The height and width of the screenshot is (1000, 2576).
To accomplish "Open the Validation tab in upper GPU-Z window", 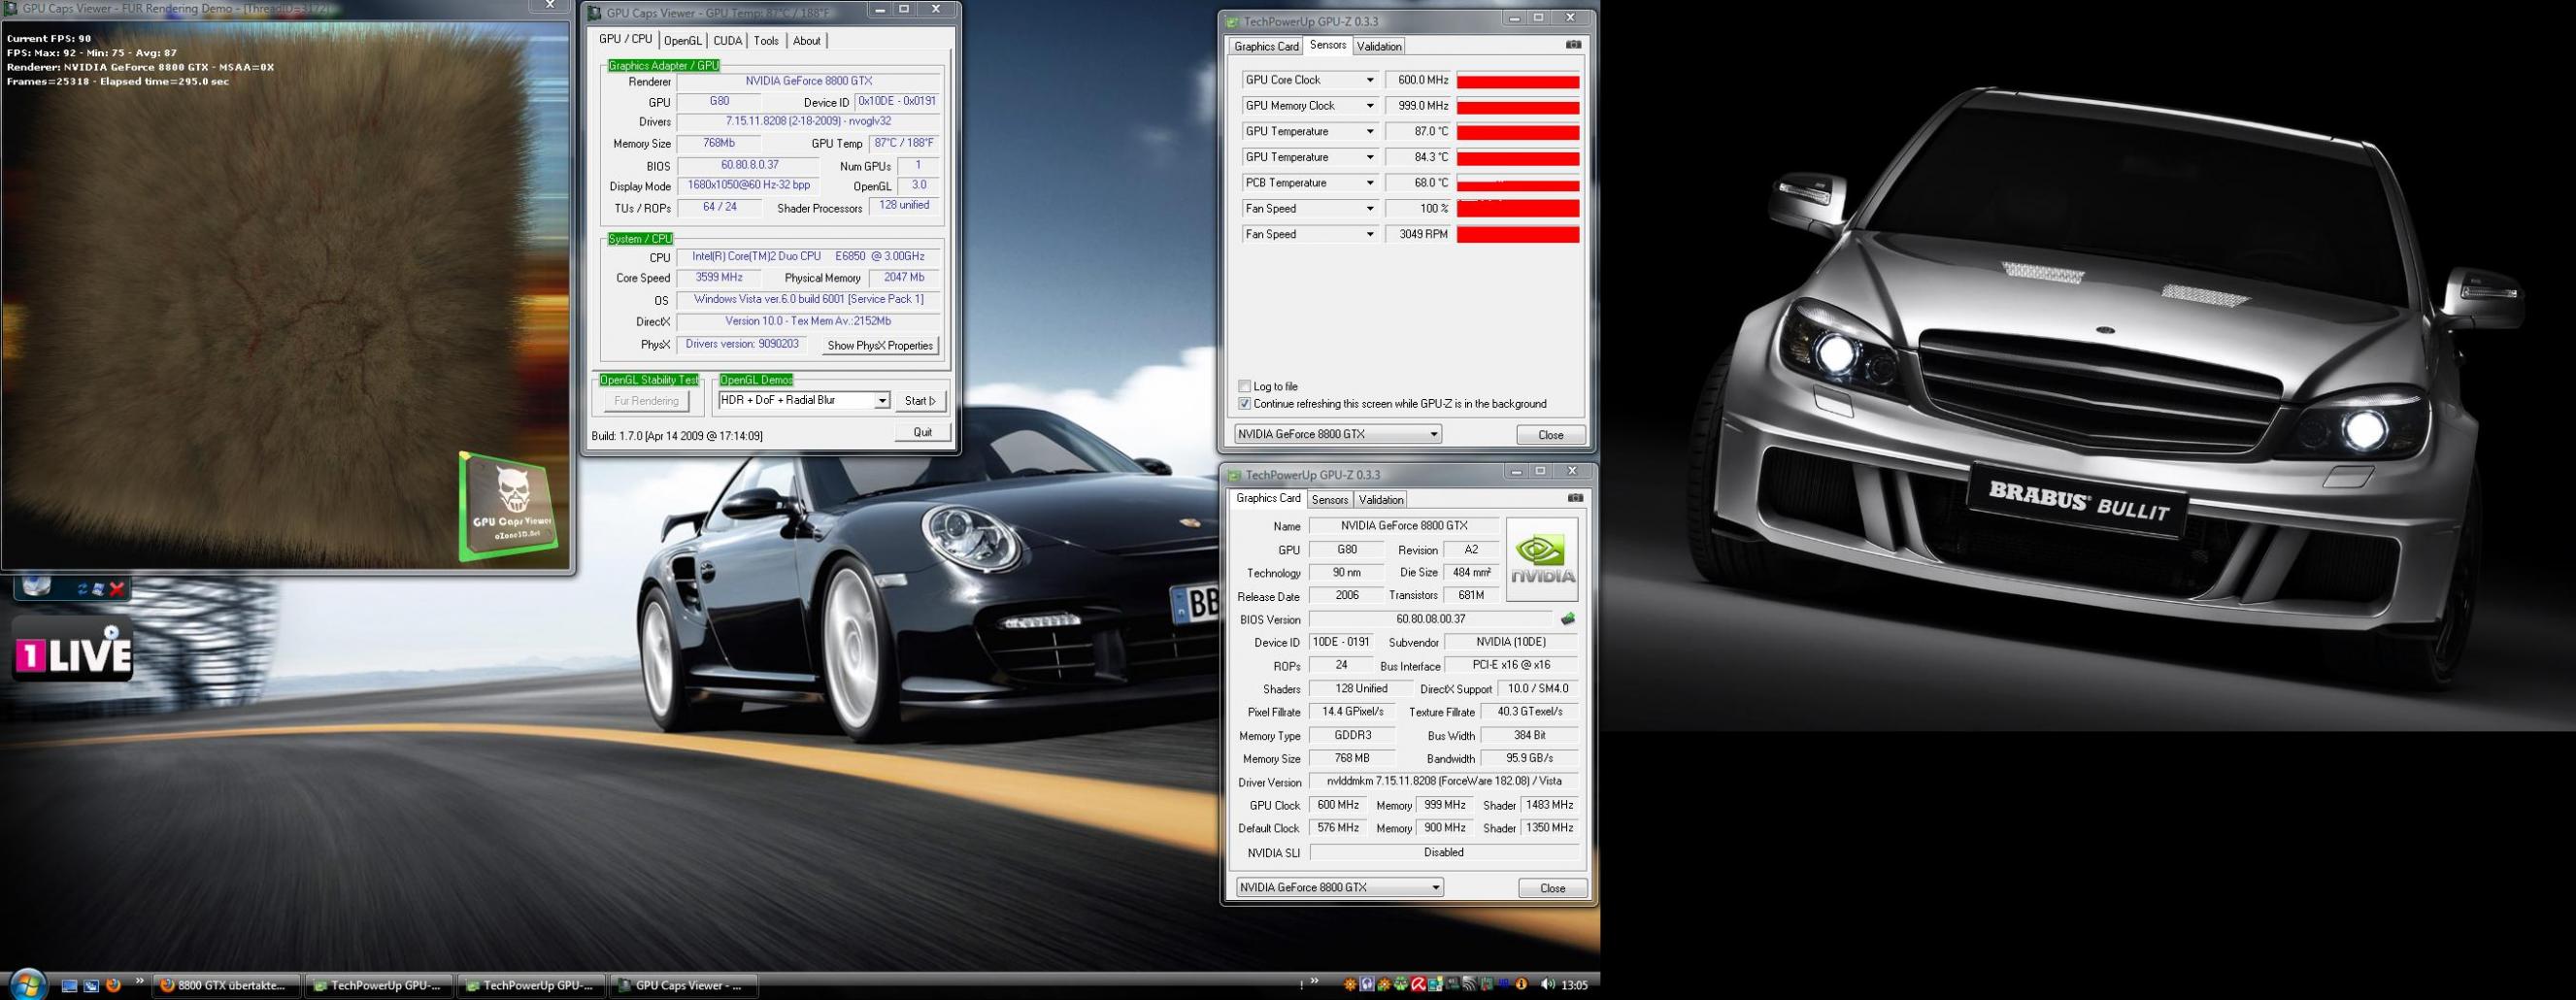I will (1380, 47).
